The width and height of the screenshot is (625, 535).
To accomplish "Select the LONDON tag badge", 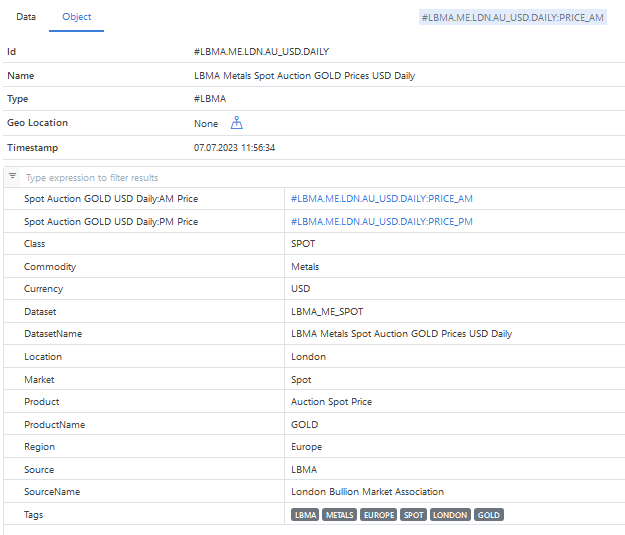I will point(450,515).
